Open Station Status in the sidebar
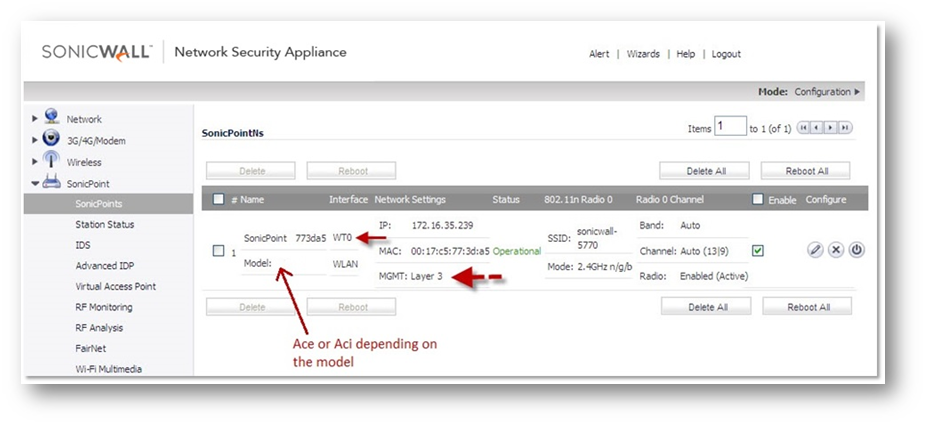The width and height of the screenshot is (927, 426). tap(104, 225)
